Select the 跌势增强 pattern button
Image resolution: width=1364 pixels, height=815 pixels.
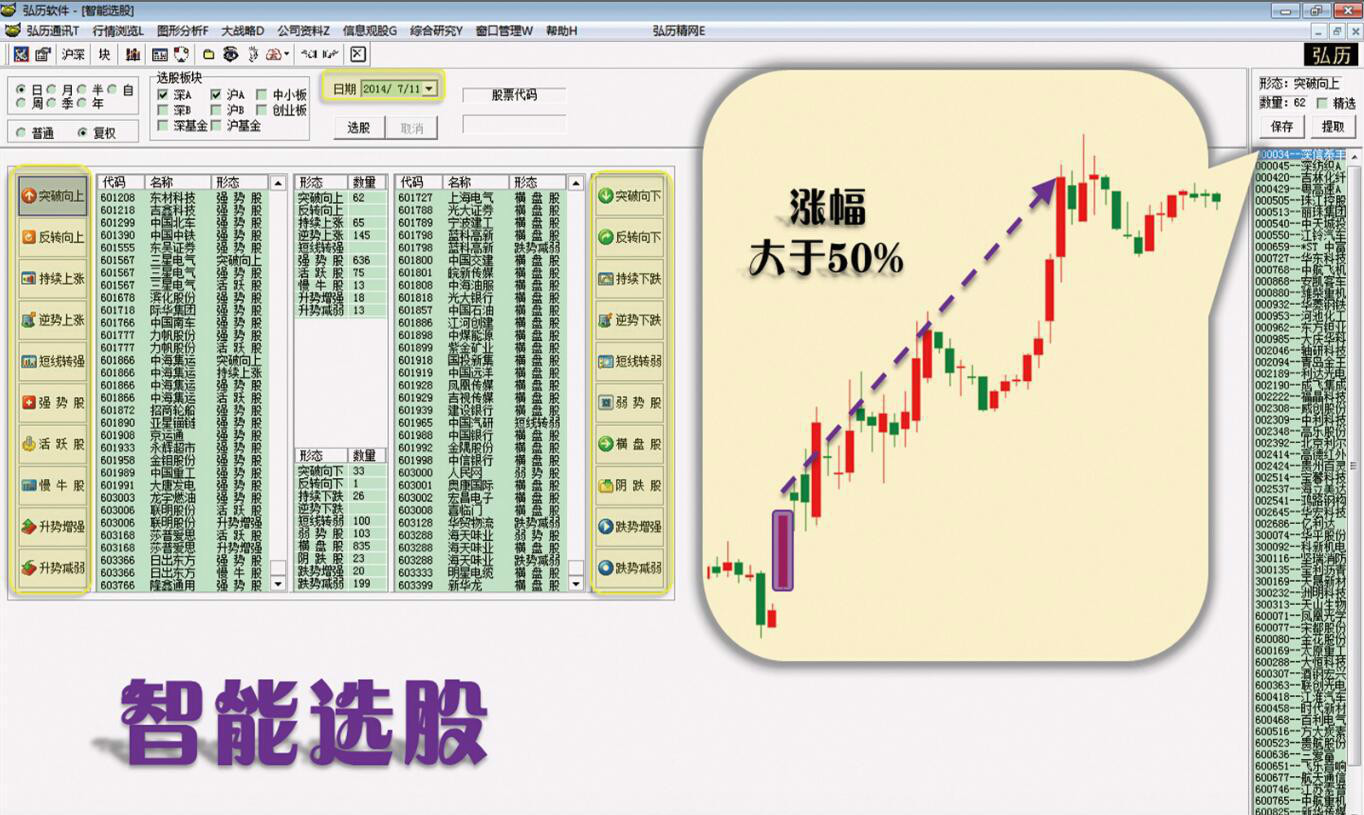(629, 527)
